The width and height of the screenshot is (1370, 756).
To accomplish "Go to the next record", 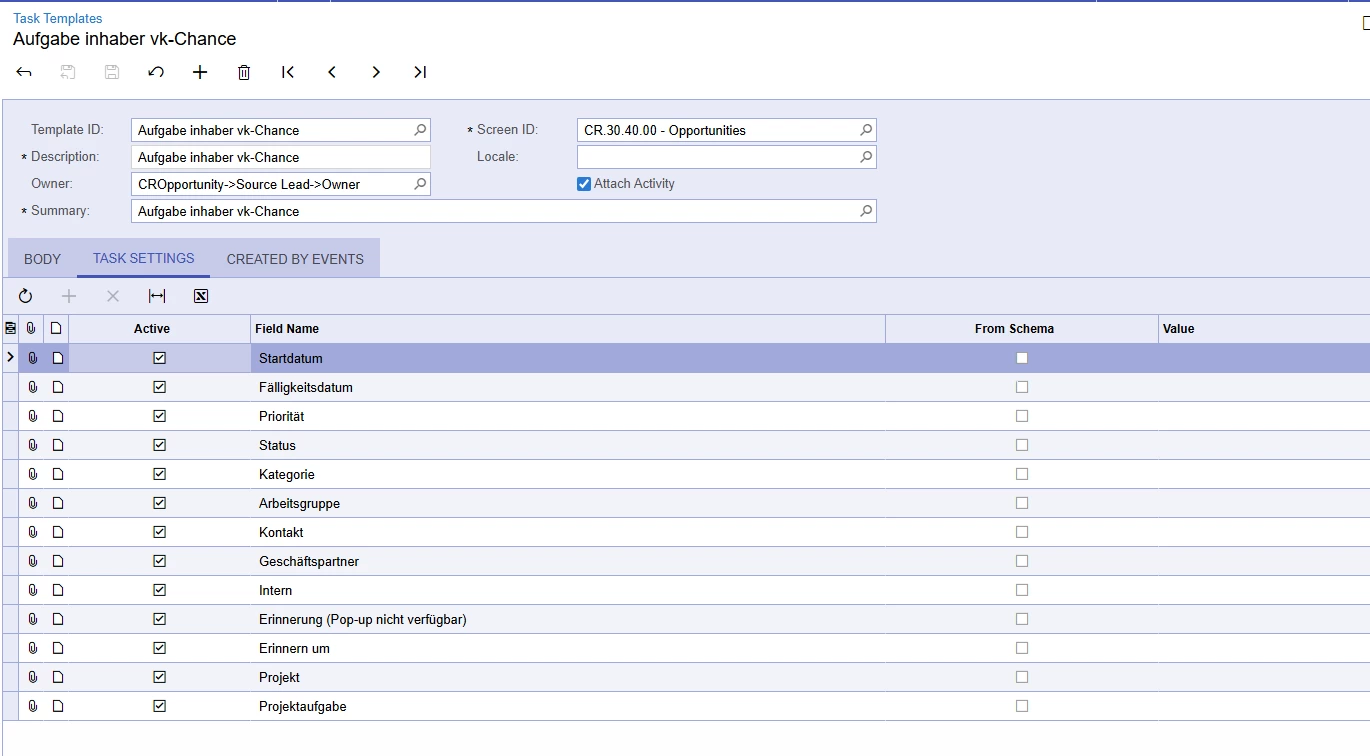I will [x=376, y=72].
